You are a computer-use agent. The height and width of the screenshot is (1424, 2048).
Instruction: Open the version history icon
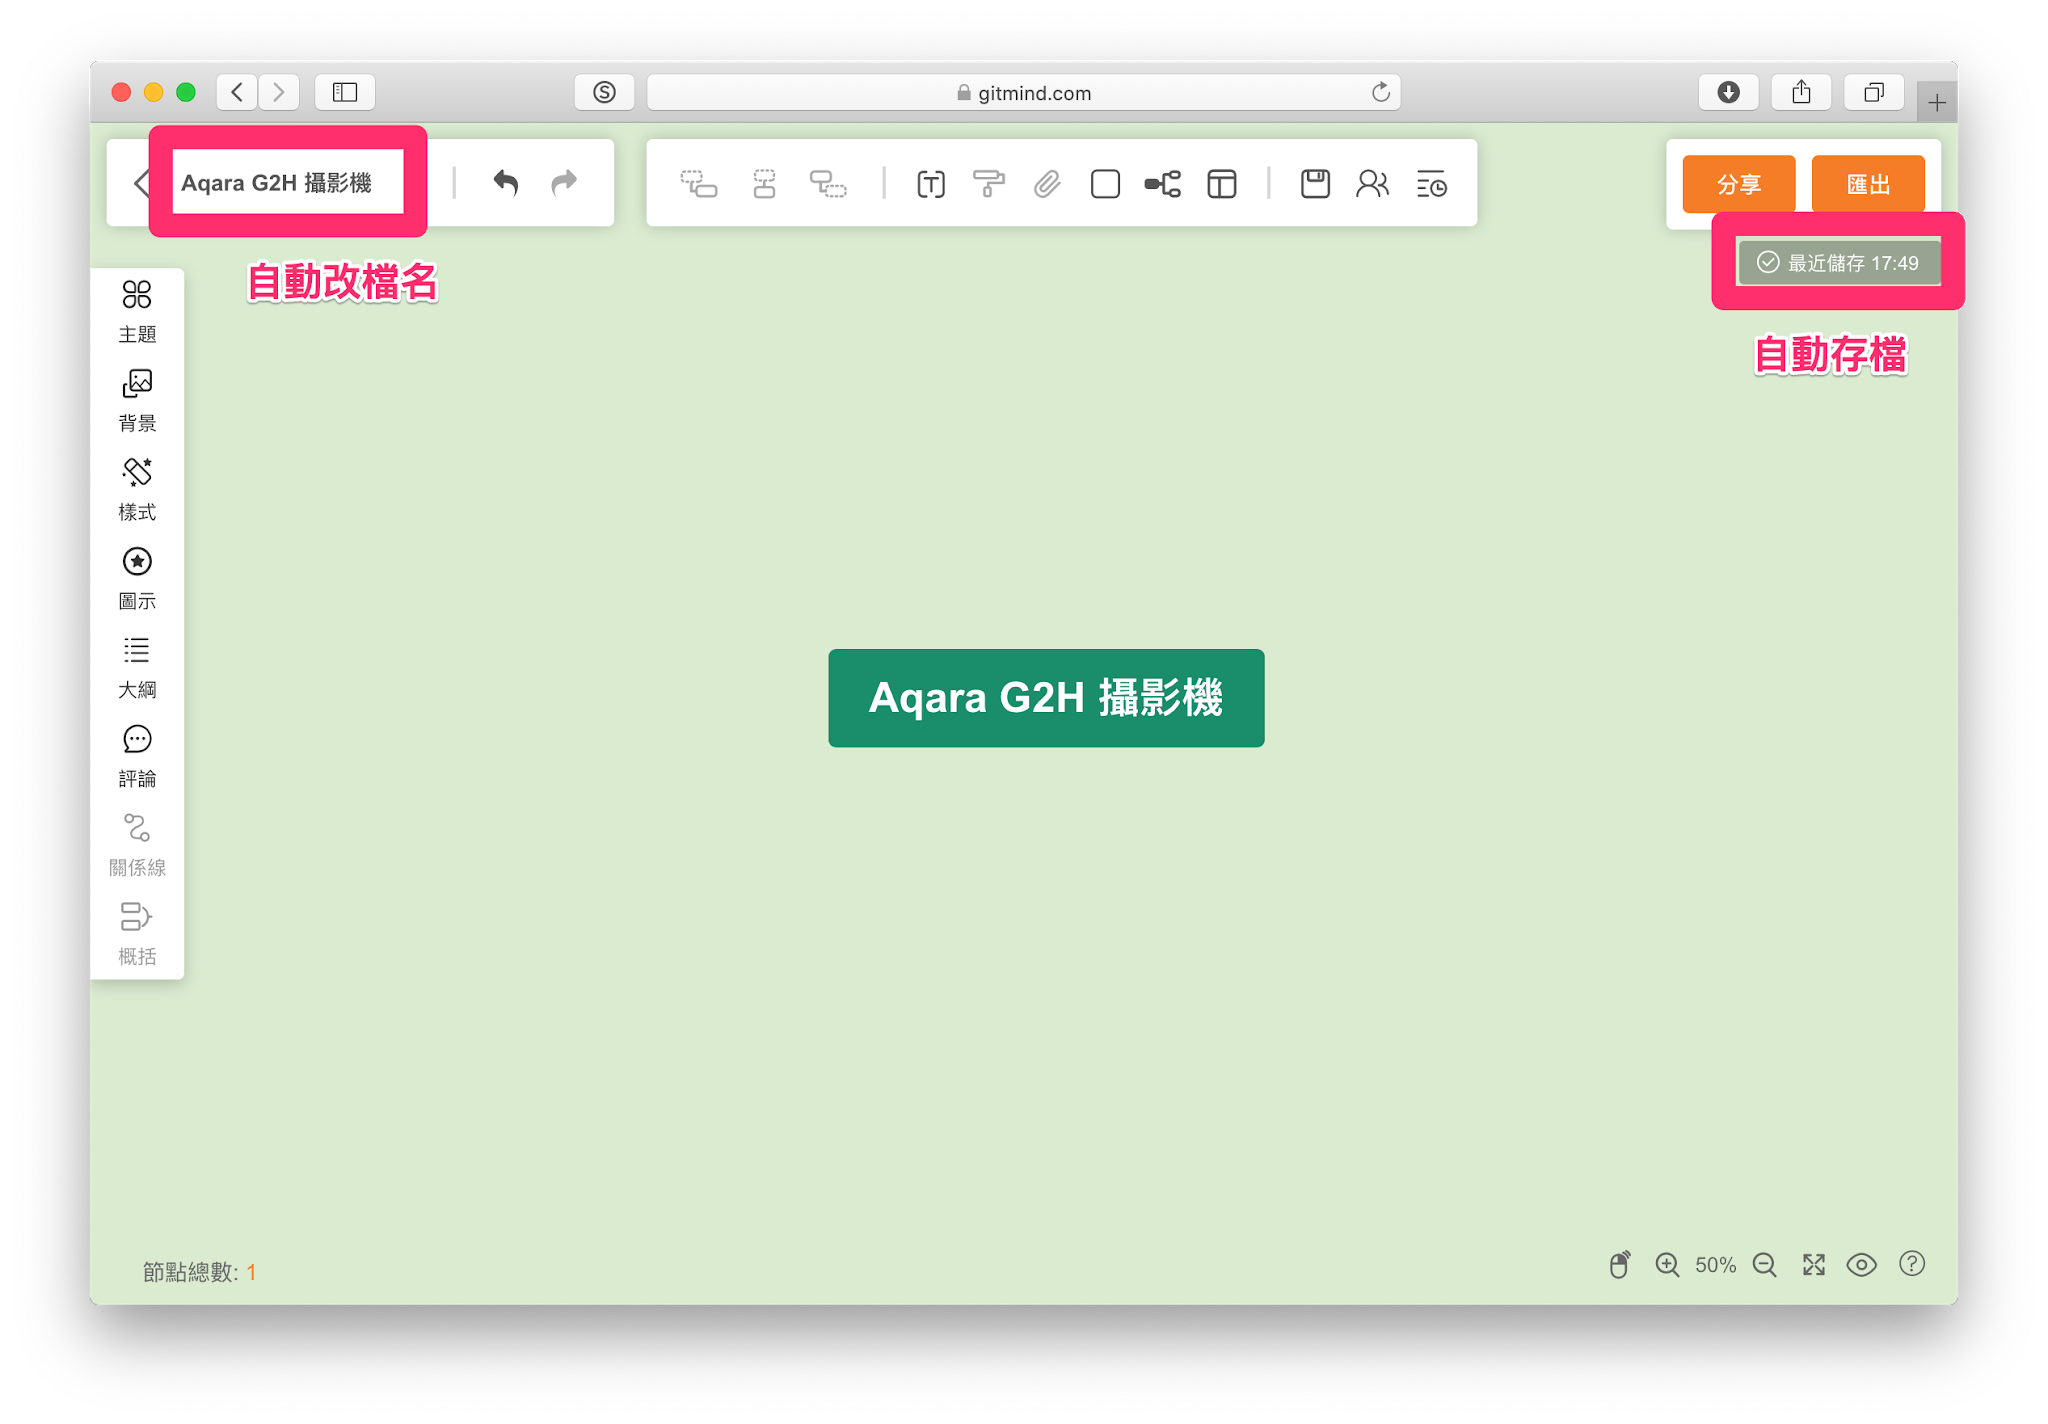(1432, 184)
